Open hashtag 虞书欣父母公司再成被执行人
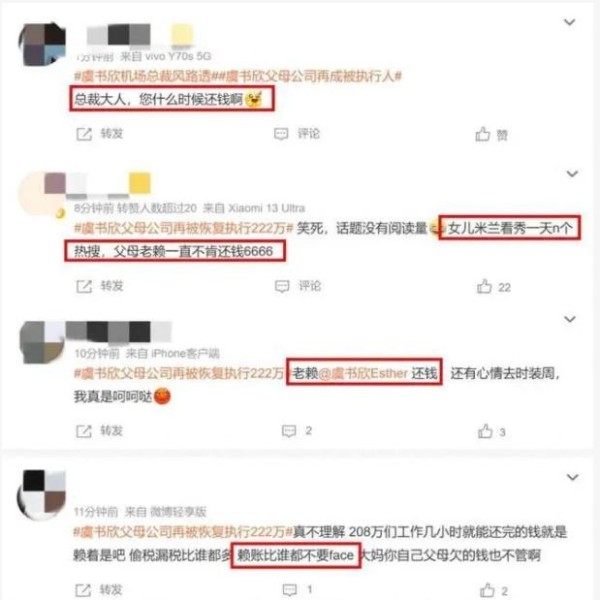600x600 pixels. click(x=310, y=77)
